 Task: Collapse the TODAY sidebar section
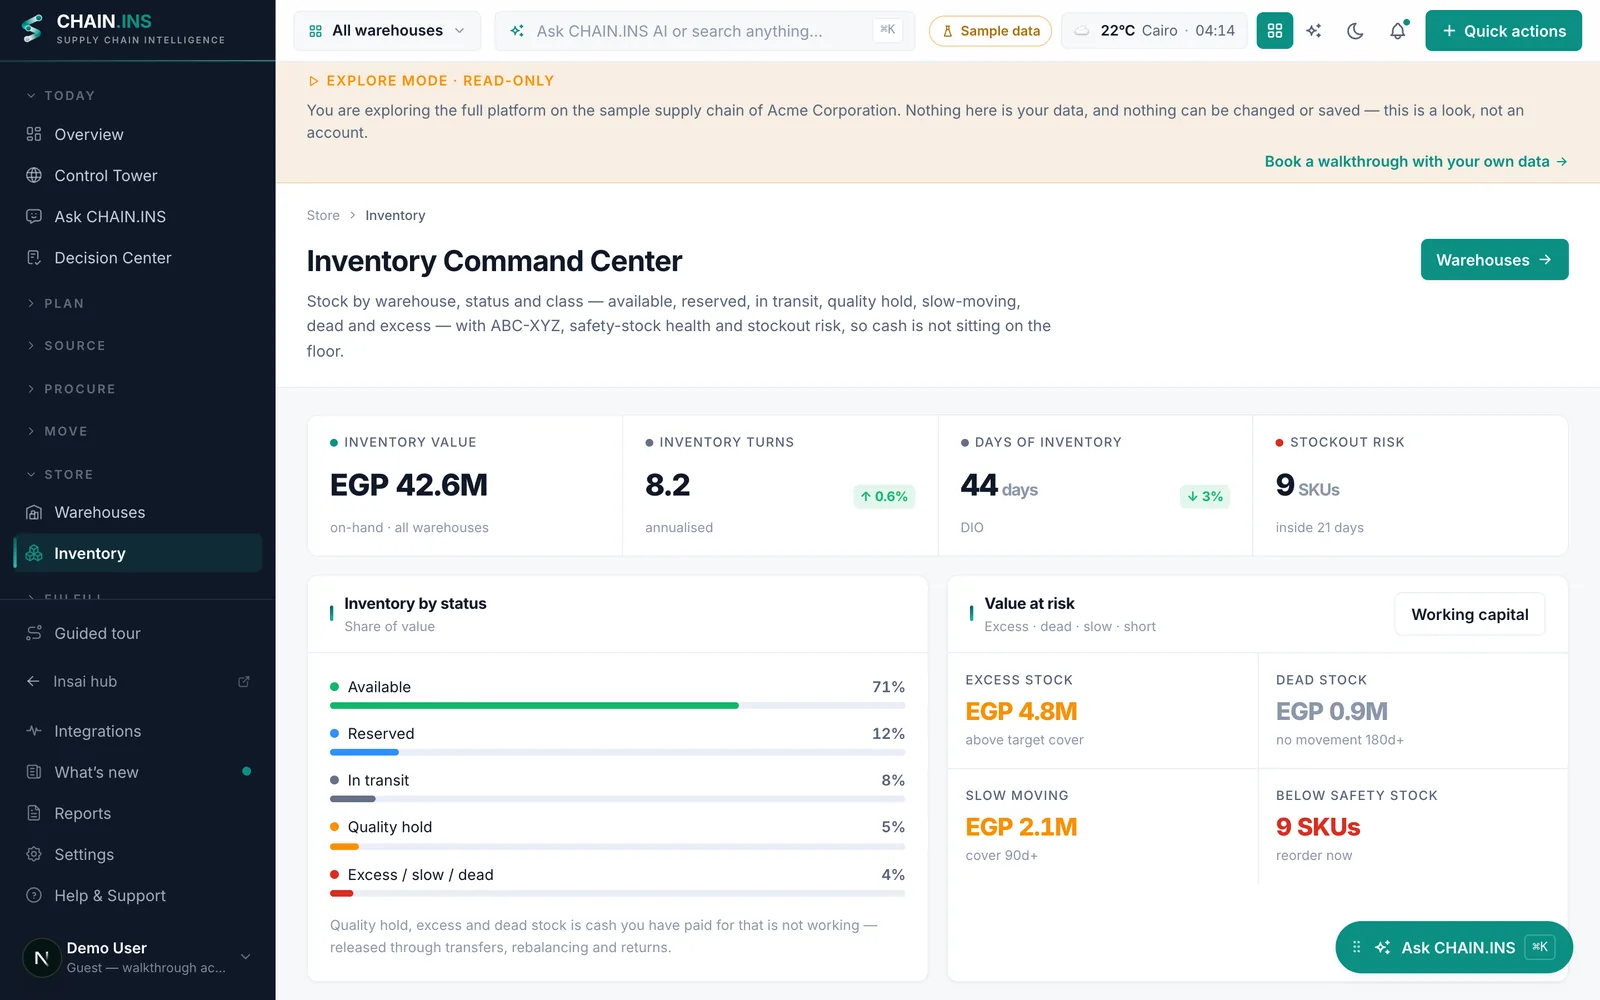pyautogui.click(x=61, y=95)
